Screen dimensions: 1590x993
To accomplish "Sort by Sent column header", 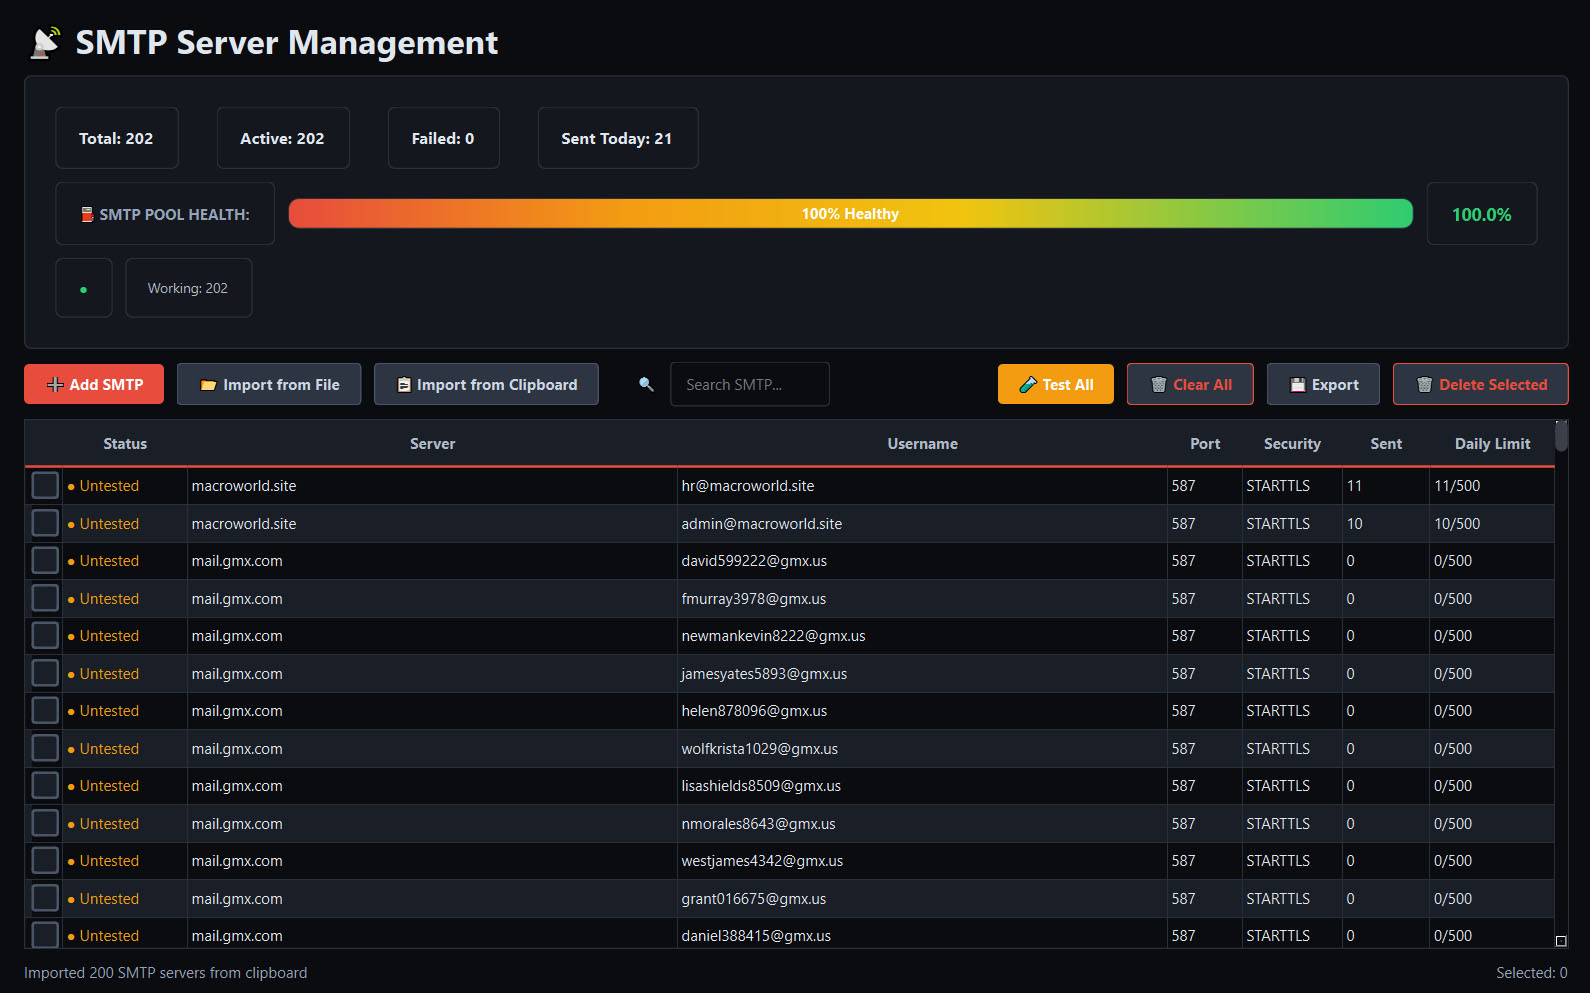I will [x=1386, y=444].
